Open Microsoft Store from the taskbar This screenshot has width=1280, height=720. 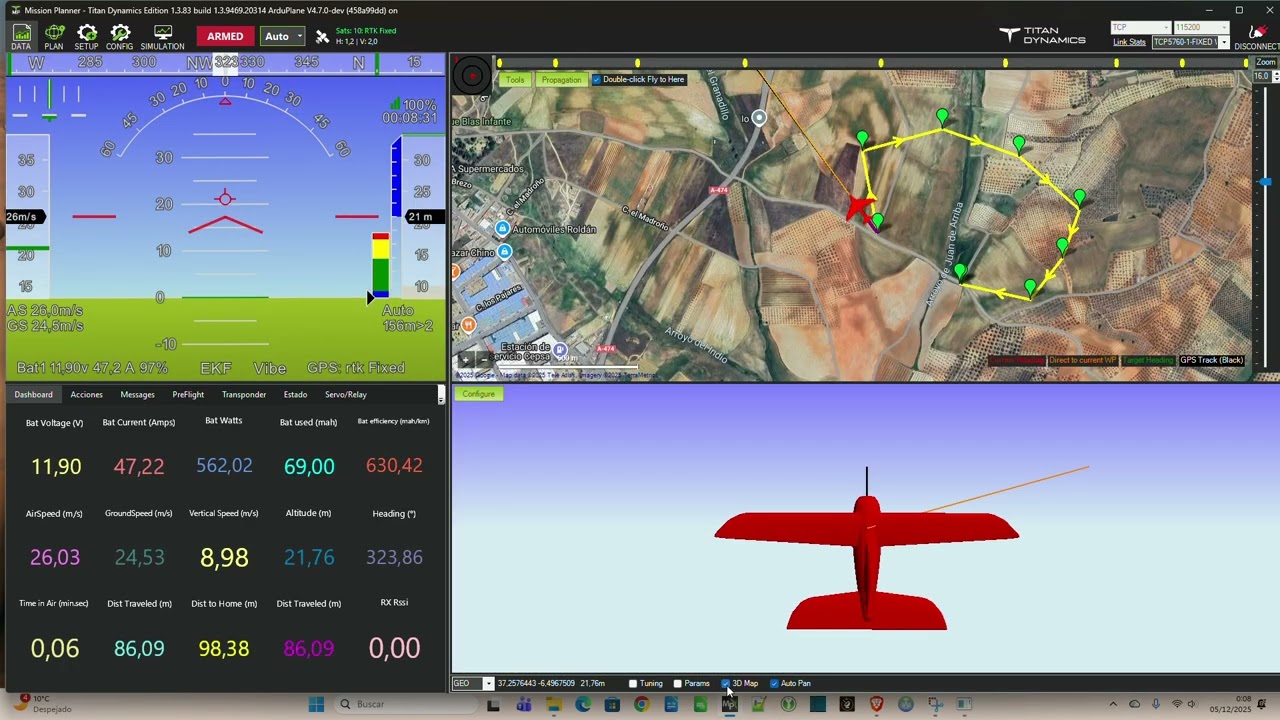coord(612,704)
